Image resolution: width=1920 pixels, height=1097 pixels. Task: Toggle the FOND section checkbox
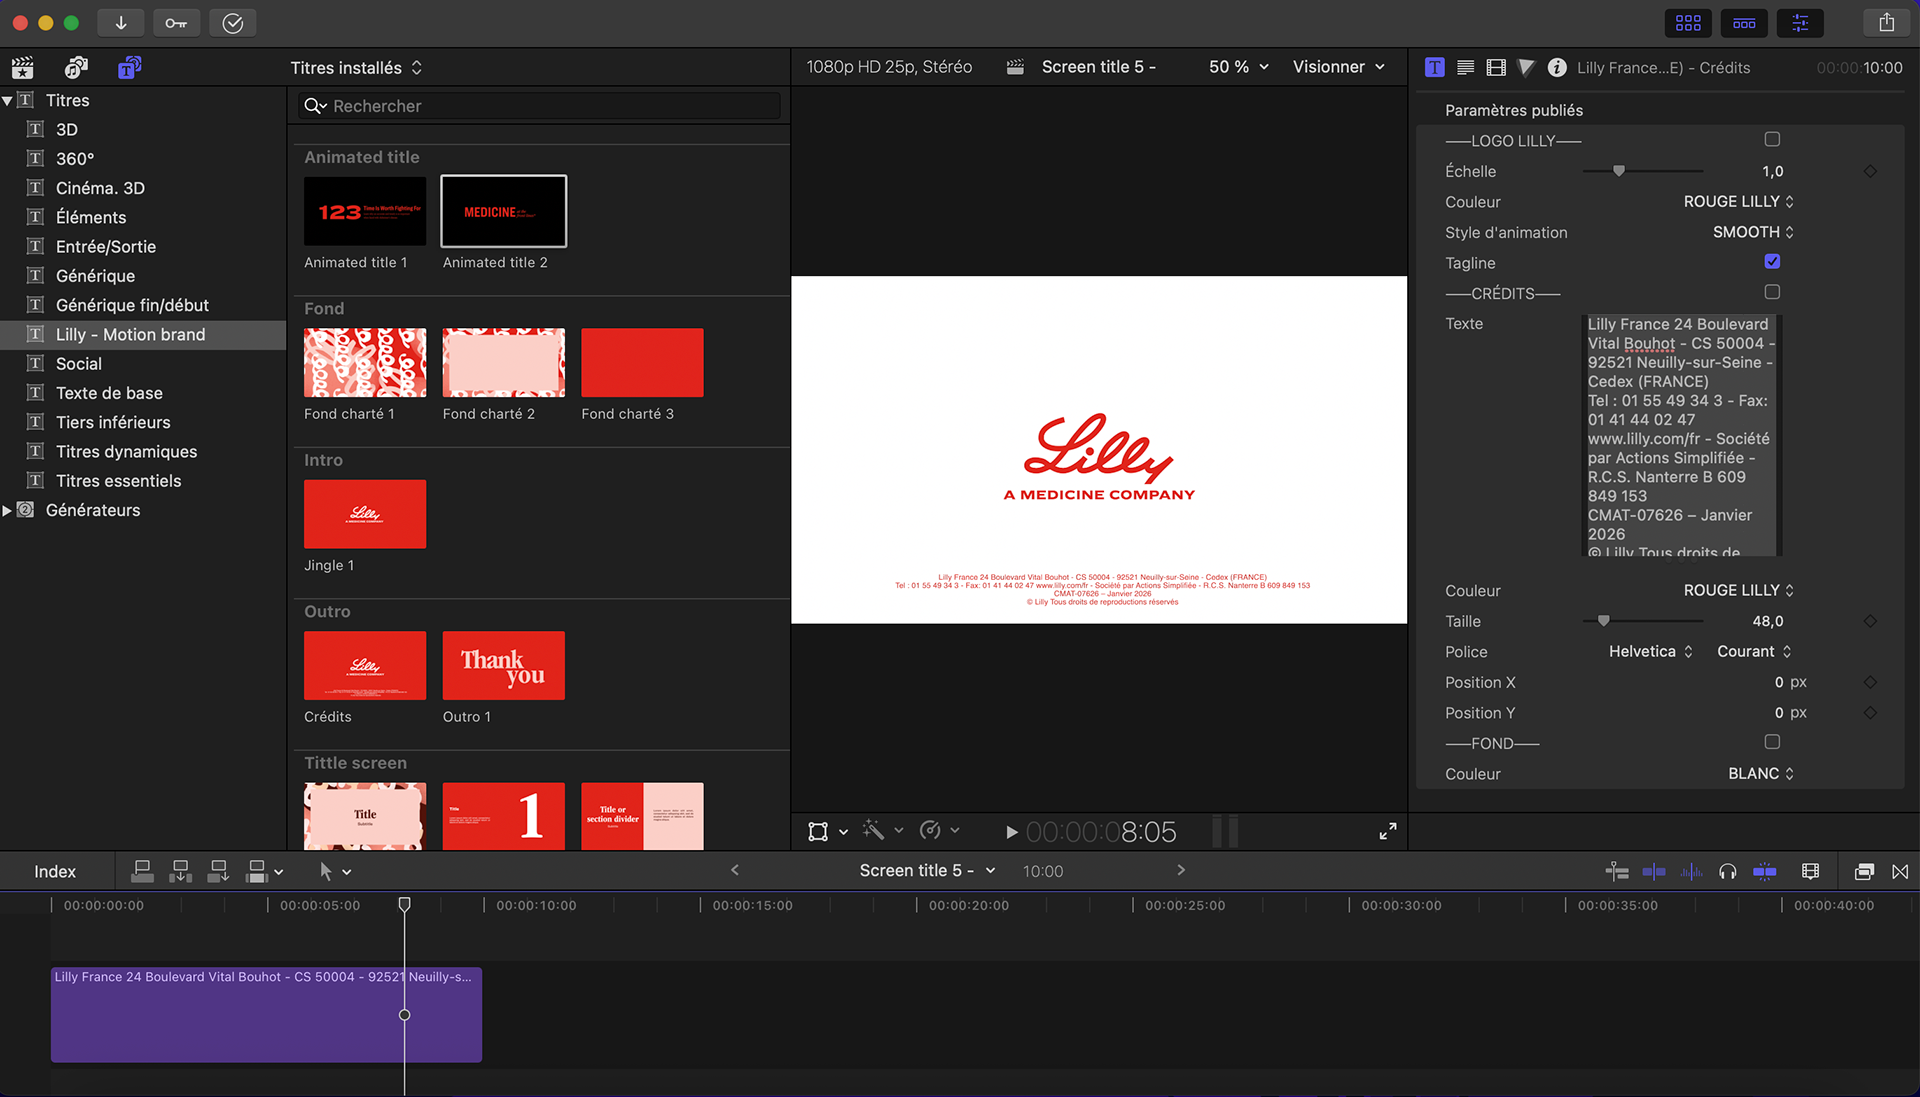tap(1772, 742)
